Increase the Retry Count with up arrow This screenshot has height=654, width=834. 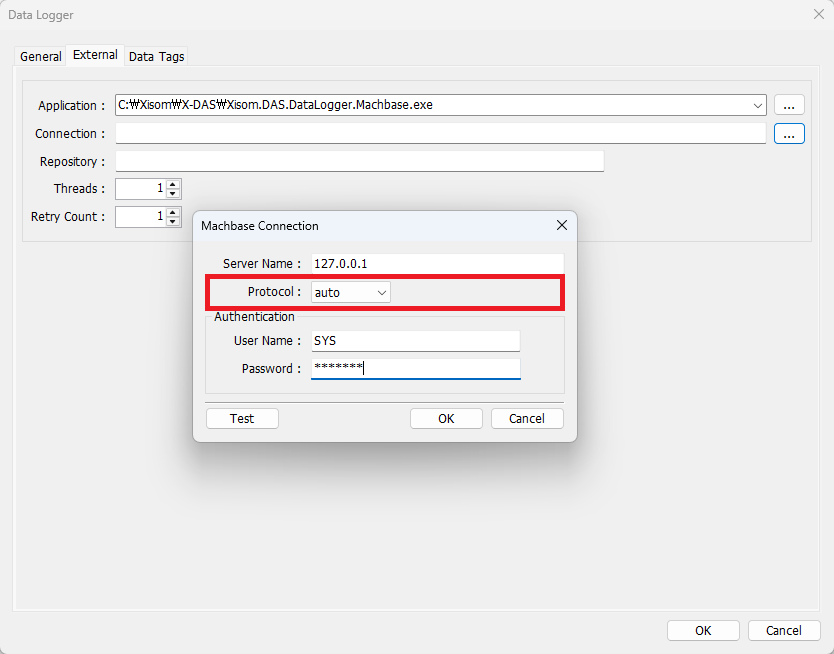point(174,212)
